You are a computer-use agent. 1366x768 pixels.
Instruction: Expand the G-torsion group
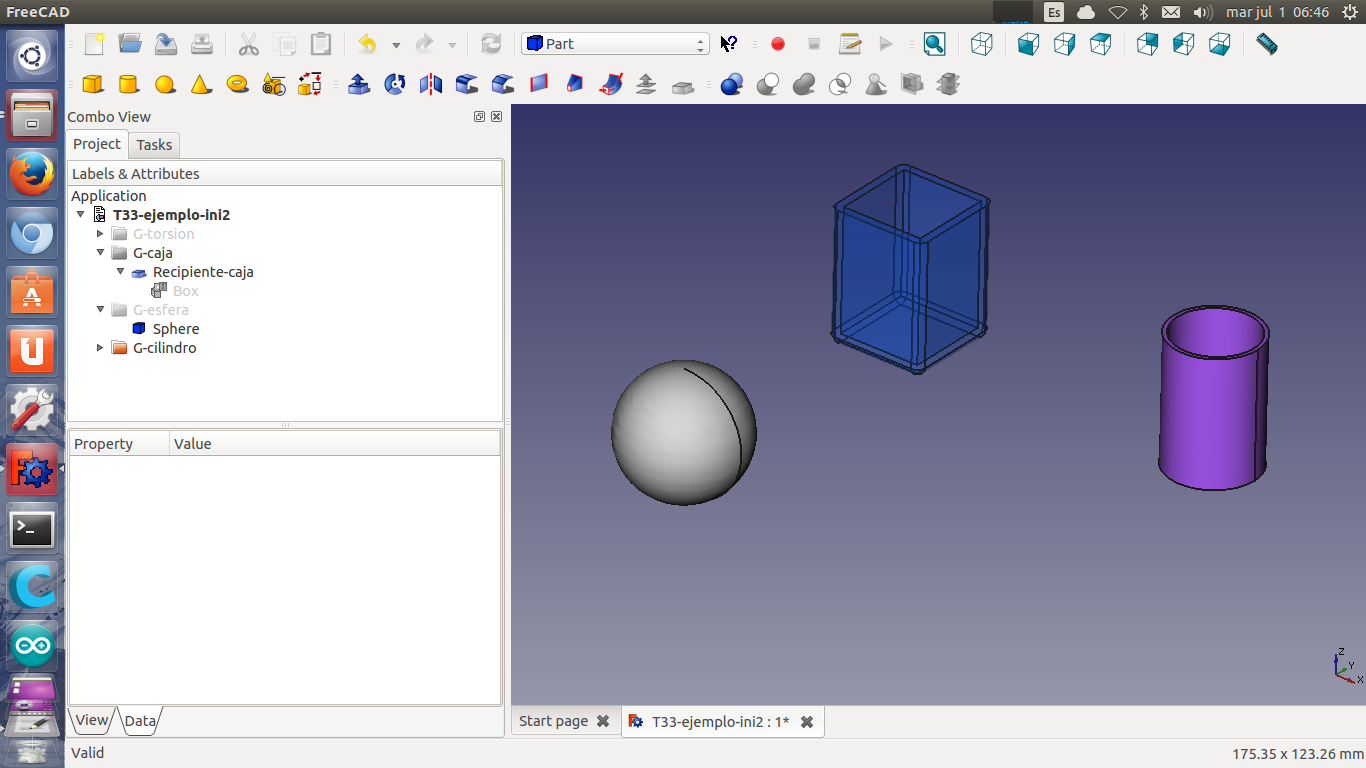click(100, 234)
